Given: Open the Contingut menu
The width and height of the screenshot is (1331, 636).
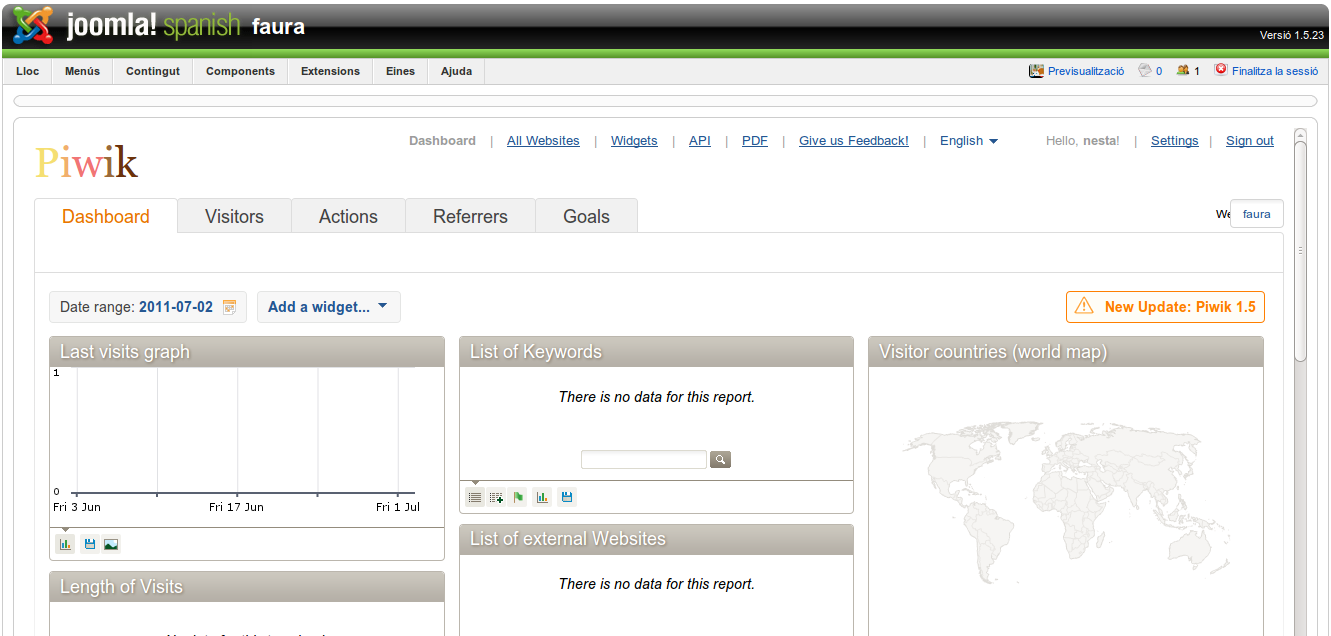Looking at the screenshot, I should pyautogui.click(x=153, y=71).
